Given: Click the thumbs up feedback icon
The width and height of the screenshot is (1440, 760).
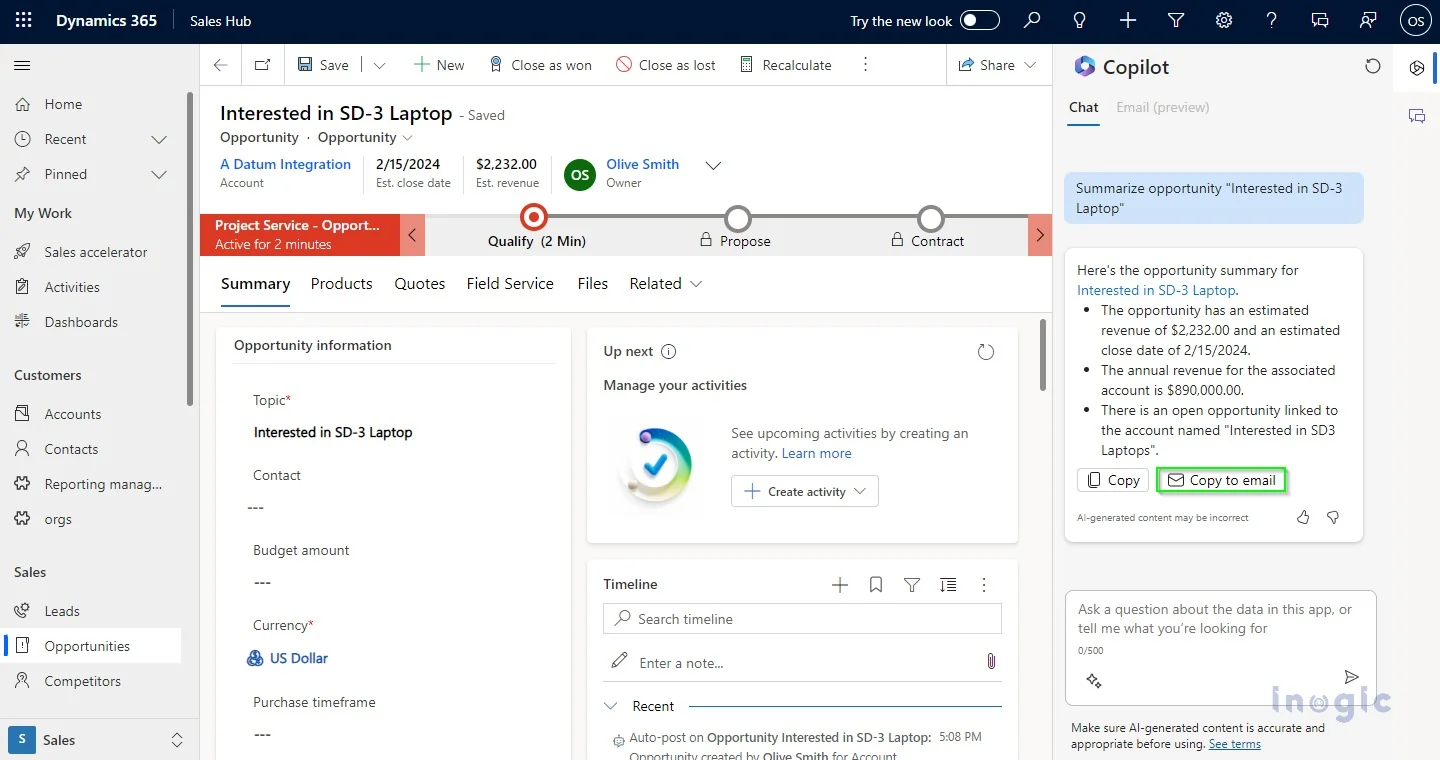Looking at the screenshot, I should (1303, 517).
